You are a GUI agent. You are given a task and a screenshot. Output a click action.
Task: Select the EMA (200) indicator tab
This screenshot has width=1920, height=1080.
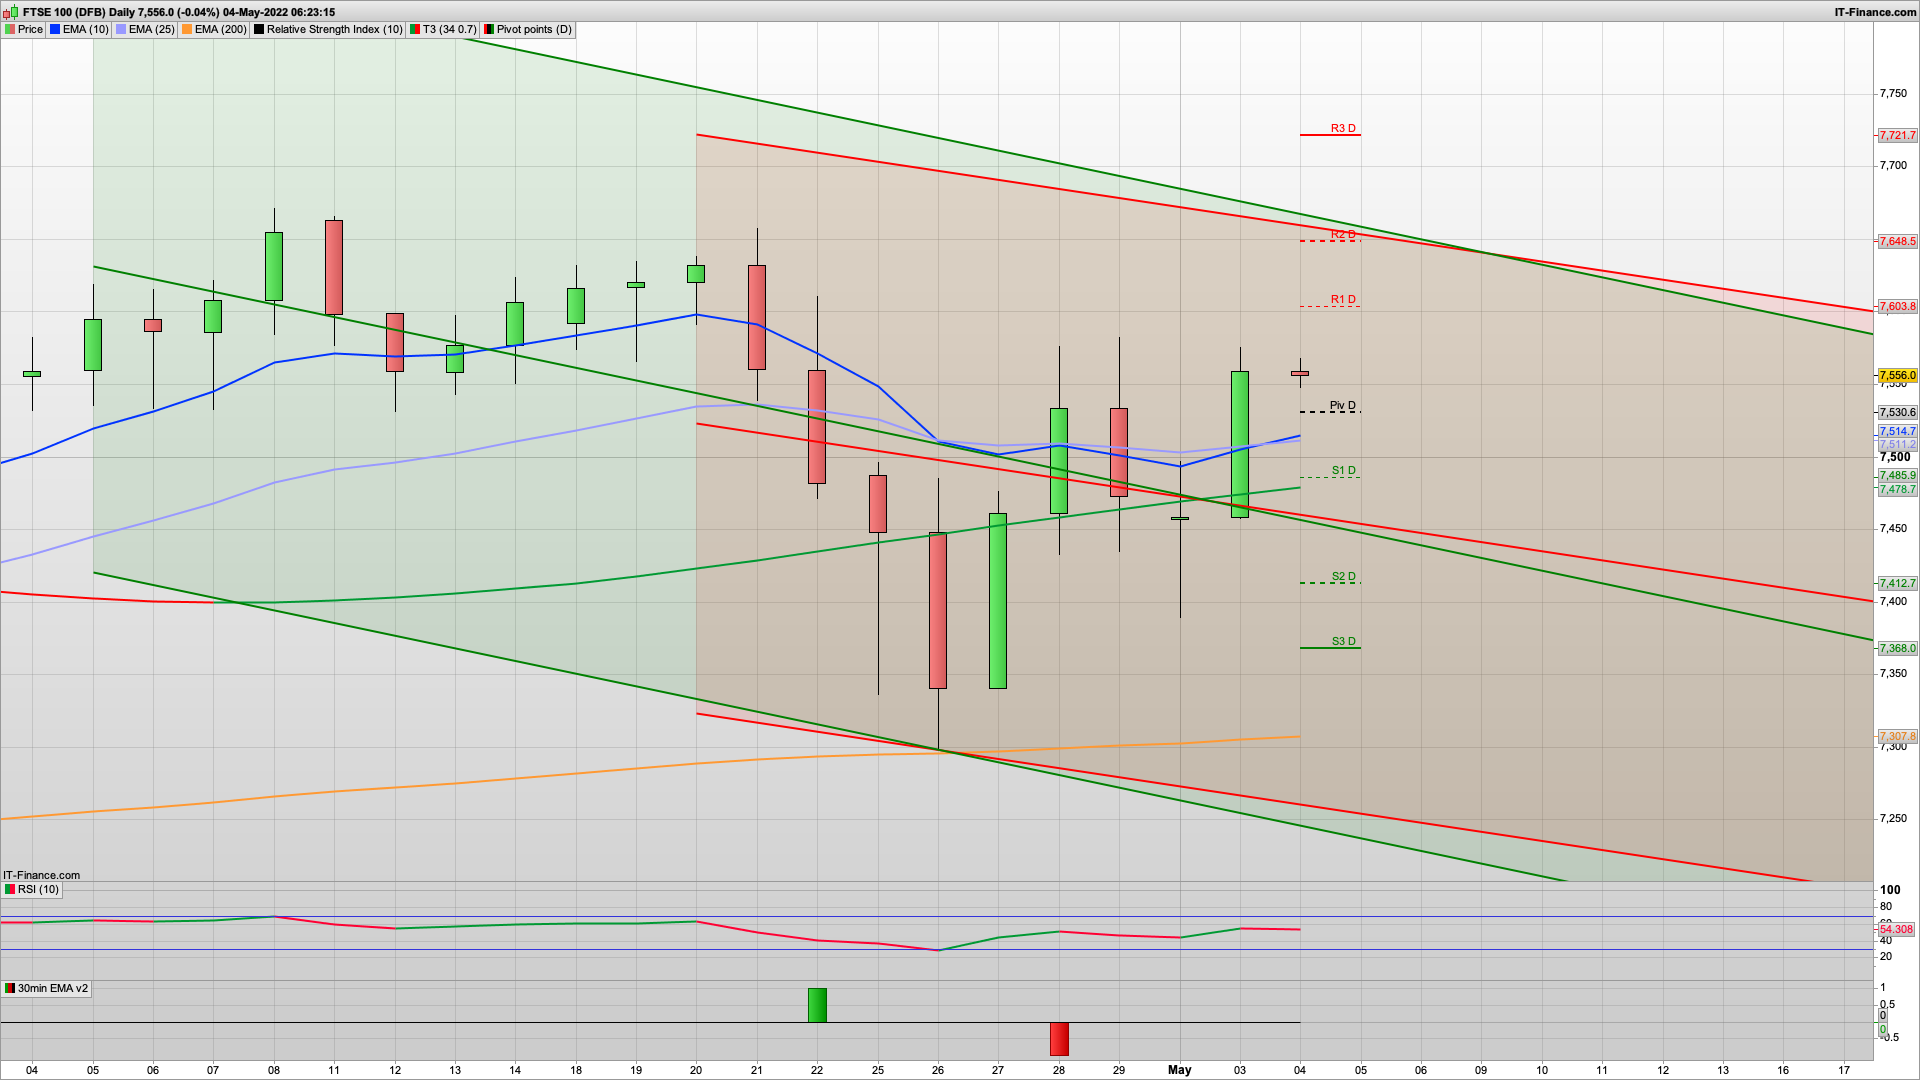point(220,29)
